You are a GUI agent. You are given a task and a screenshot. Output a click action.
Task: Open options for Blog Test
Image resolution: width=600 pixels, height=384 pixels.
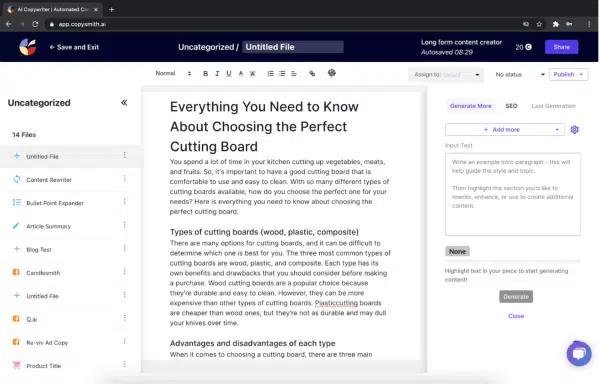[x=125, y=249]
